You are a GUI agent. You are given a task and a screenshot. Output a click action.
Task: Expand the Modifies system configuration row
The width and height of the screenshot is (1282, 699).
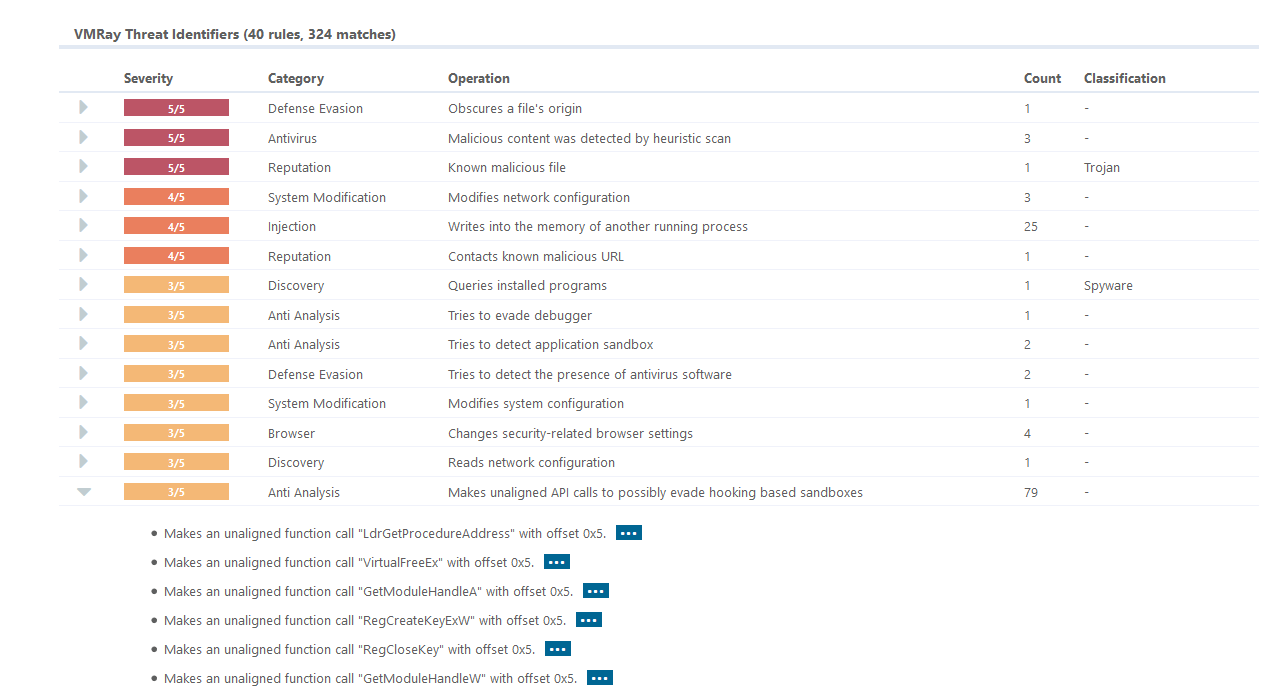[83, 402]
